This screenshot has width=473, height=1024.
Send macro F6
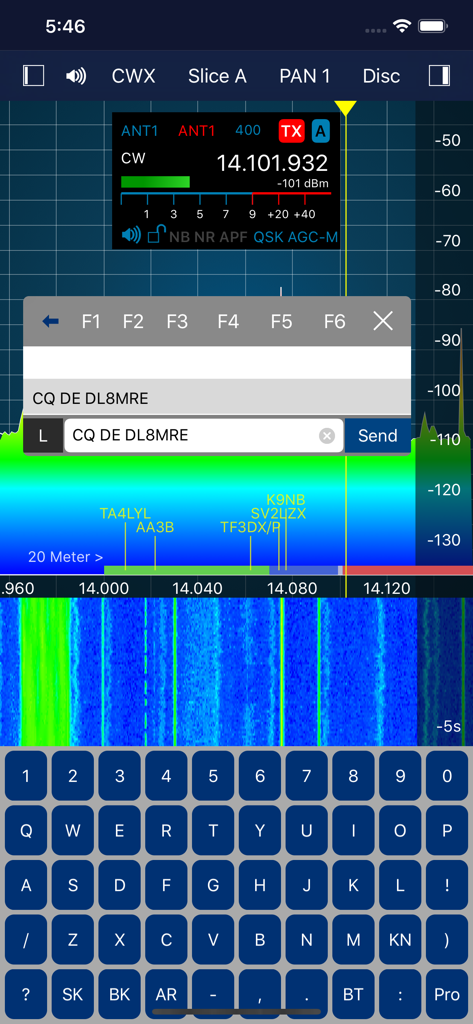tap(334, 321)
